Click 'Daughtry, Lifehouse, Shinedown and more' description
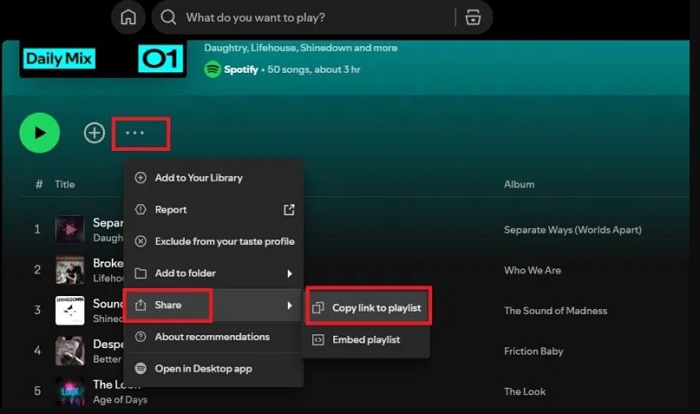This screenshot has width=700, height=414. 301,48
